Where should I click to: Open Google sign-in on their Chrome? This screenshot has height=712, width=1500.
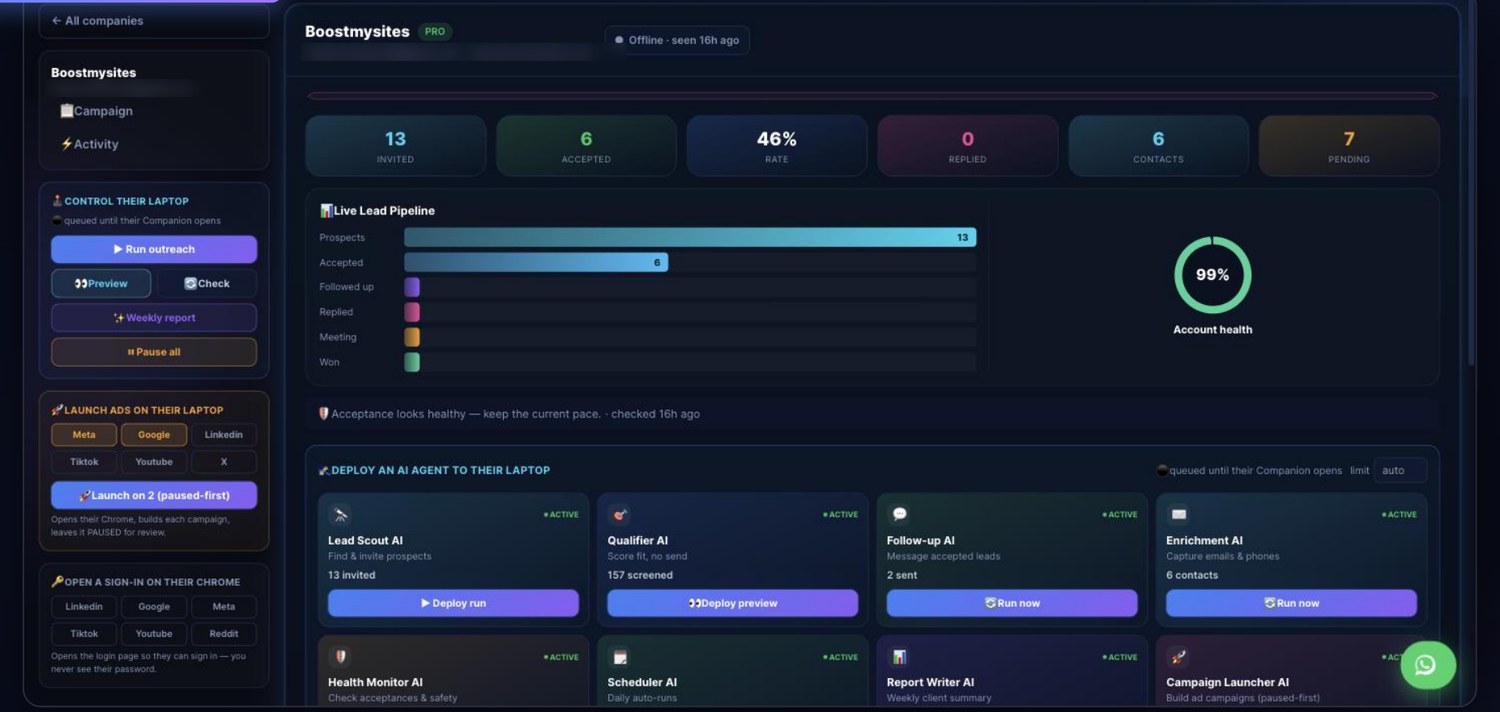[x=154, y=607]
